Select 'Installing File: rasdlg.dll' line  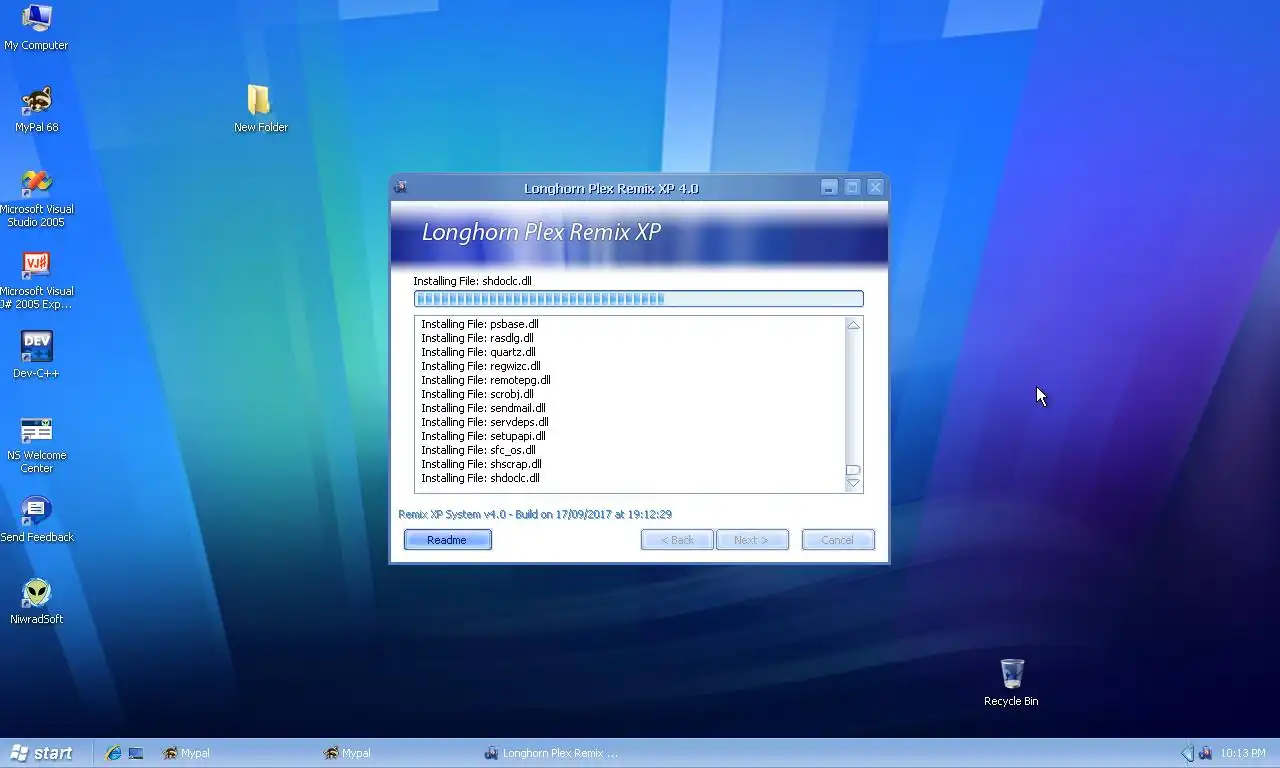[x=477, y=338]
